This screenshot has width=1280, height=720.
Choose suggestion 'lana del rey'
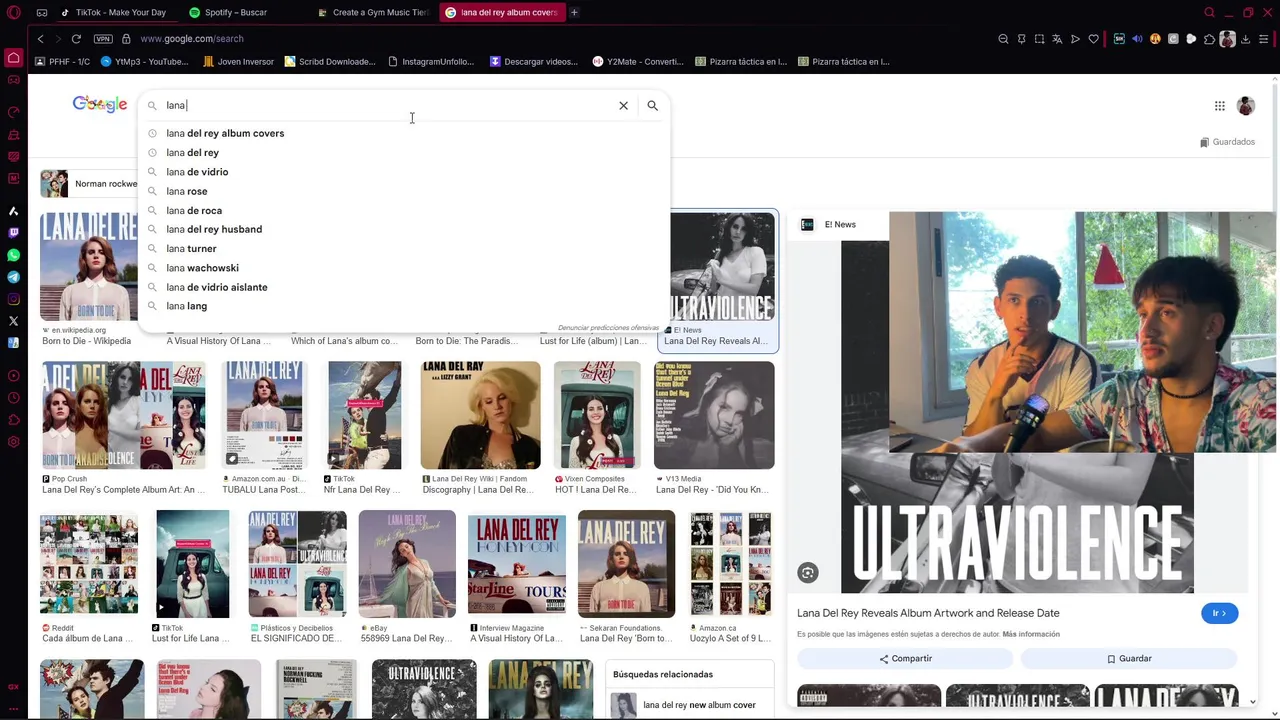[404, 153]
